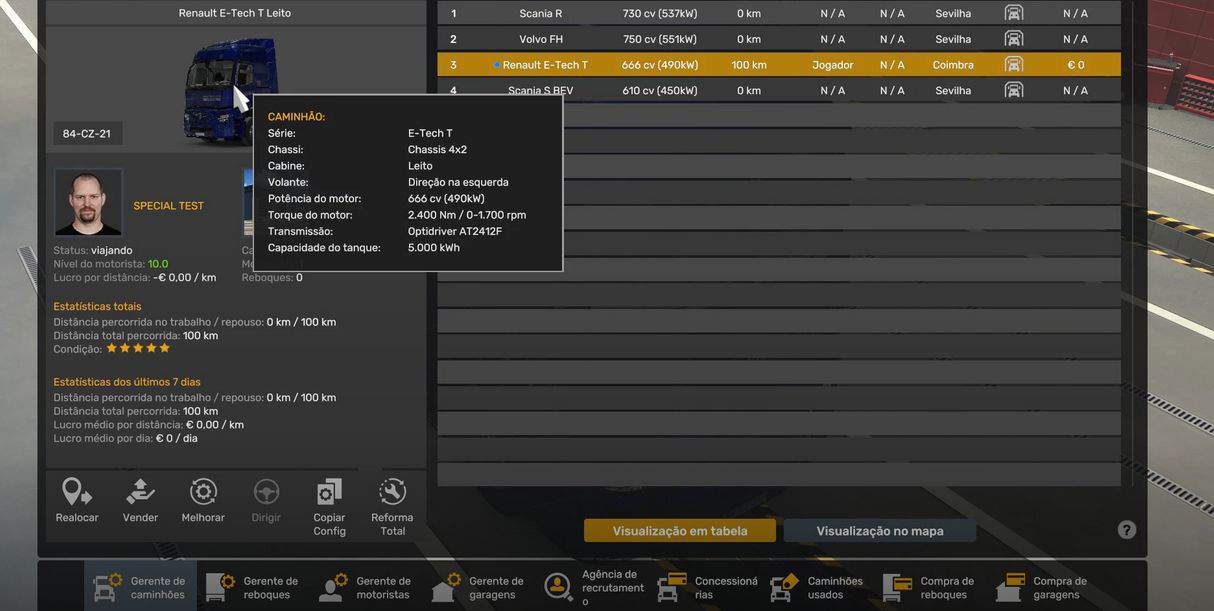Go to Gerente de garagens
The width and height of the screenshot is (1214, 611).
(x=479, y=587)
